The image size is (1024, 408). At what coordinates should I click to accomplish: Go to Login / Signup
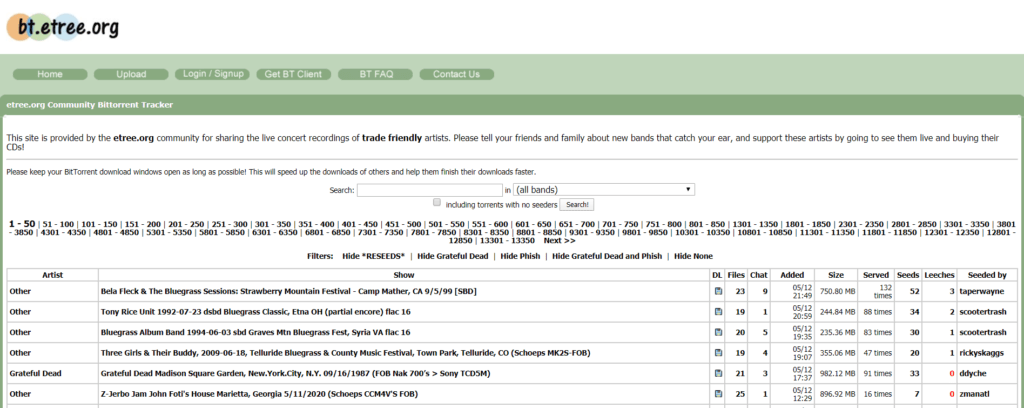point(213,74)
